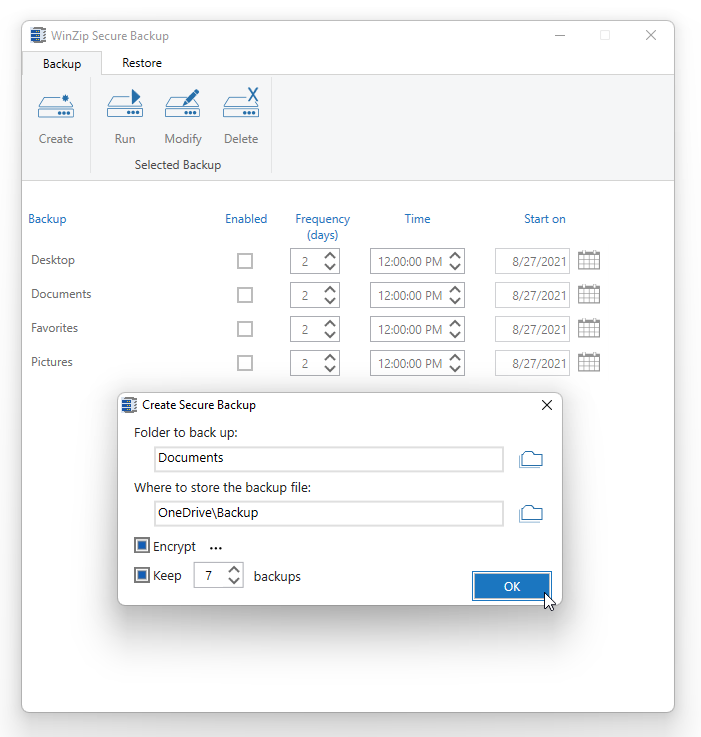Open calendar picker for Desktop row

point(589,260)
